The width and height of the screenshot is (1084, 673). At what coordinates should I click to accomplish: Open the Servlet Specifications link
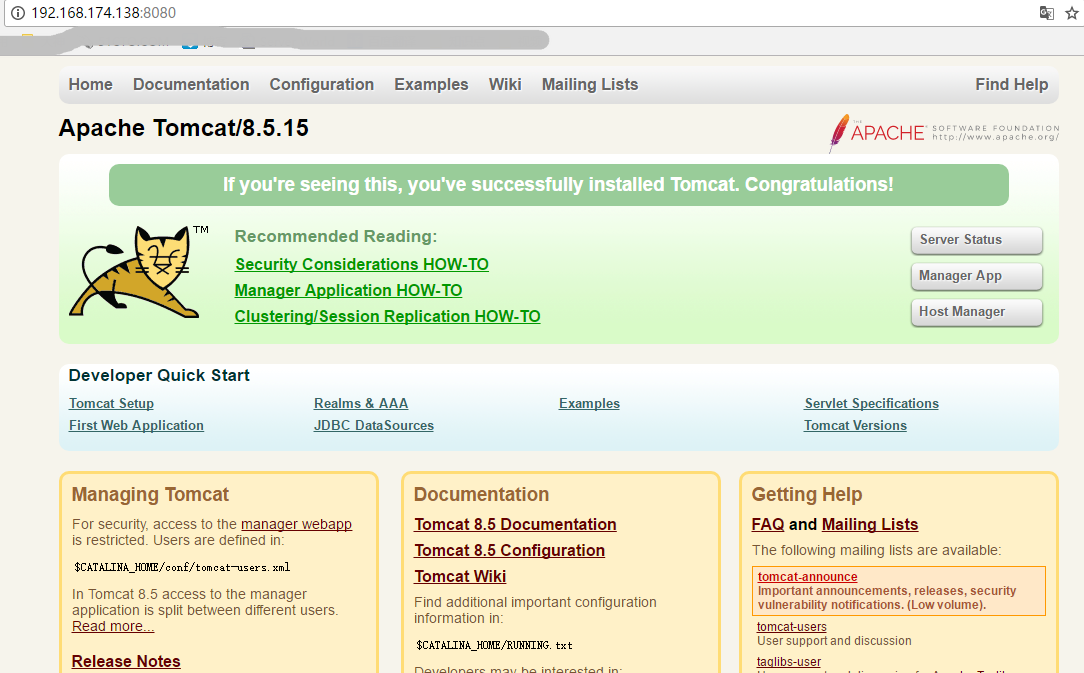871,403
